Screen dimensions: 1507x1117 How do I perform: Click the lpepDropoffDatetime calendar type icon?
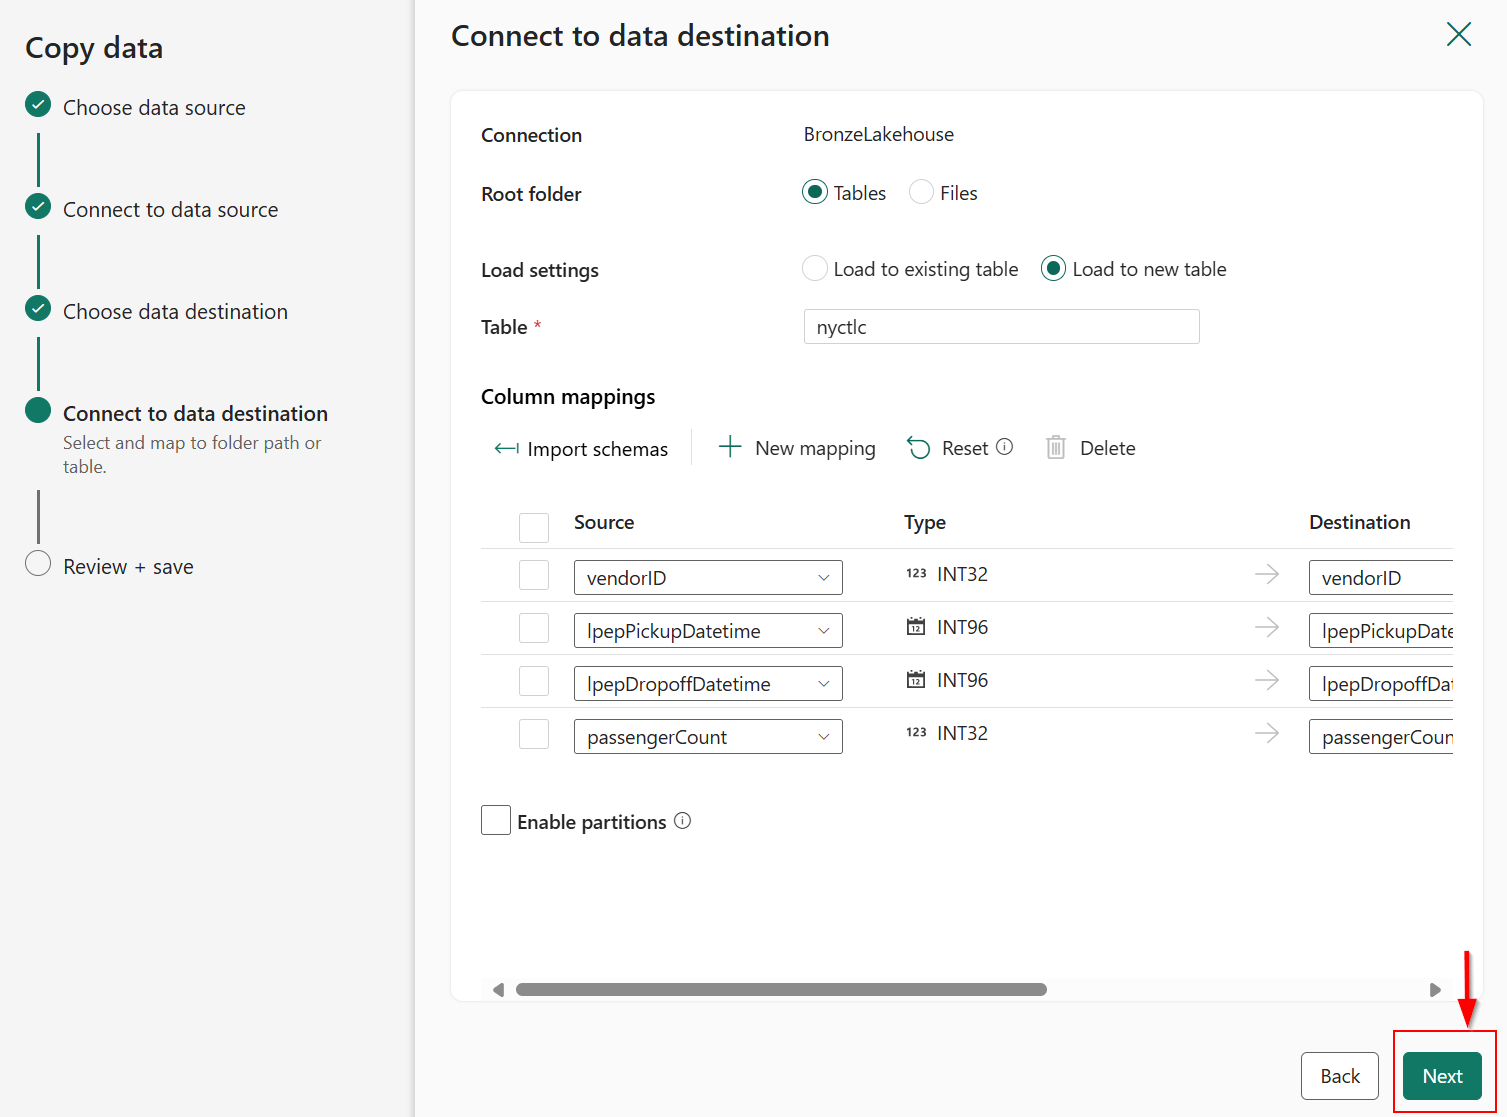(916, 680)
